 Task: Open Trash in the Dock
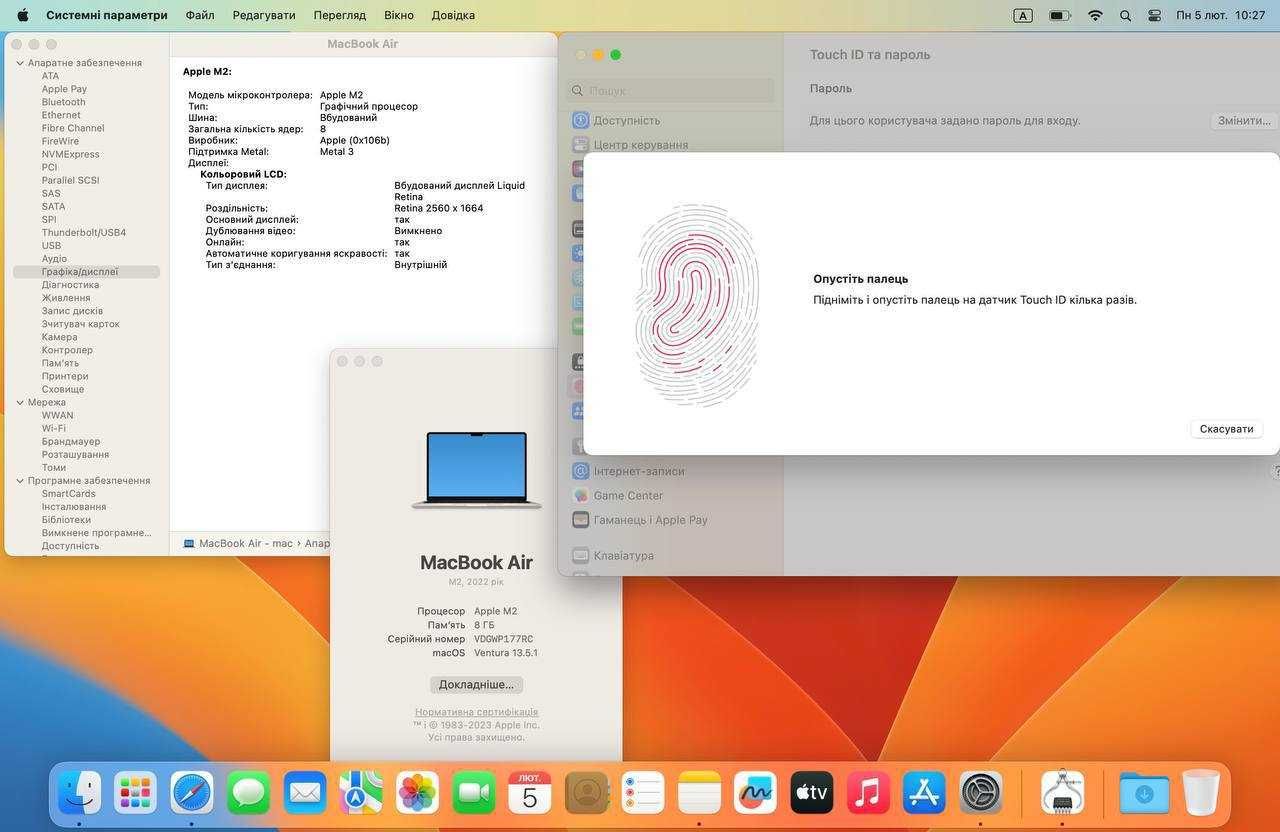tap(1200, 793)
